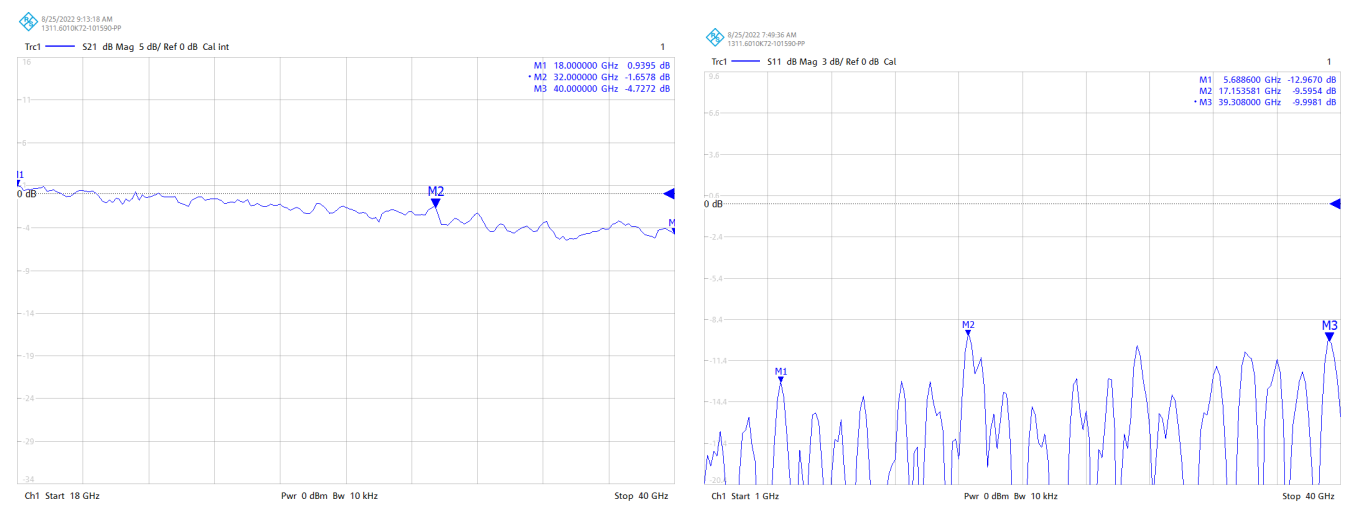The height and width of the screenshot is (532, 1369).
Task: Click the Start 18 GHz channel label
Action: coord(62,496)
